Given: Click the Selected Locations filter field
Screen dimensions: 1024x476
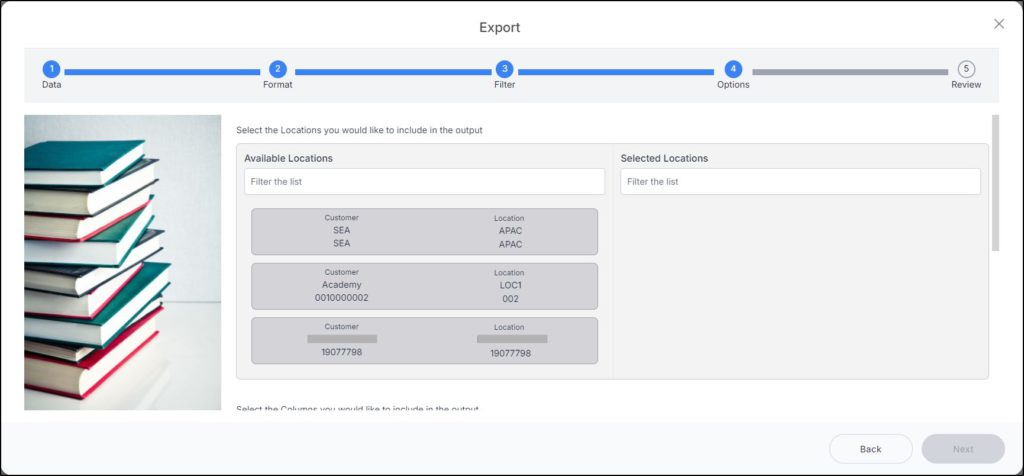Looking at the screenshot, I should point(800,181).
